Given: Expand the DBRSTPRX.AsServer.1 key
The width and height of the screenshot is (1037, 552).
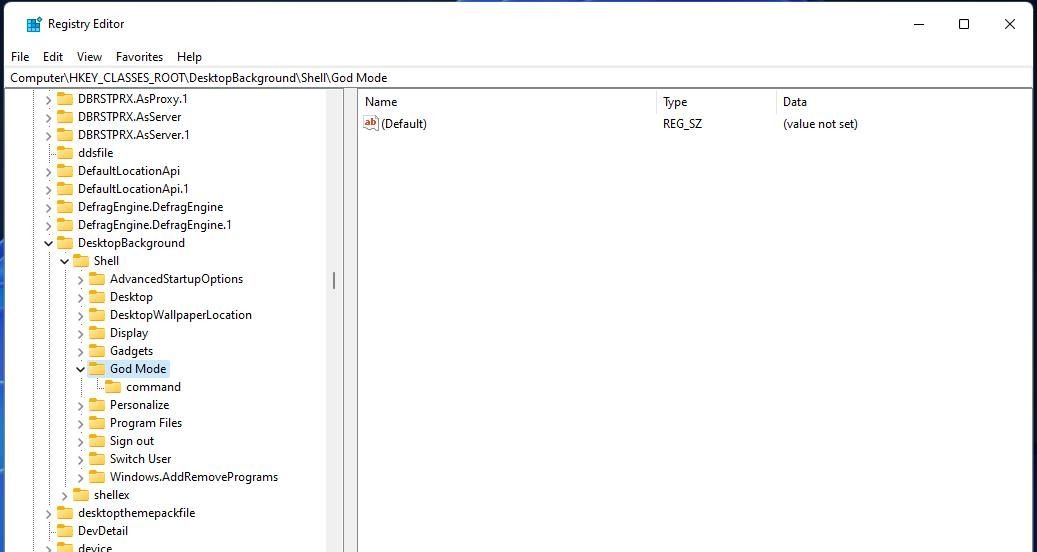Looking at the screenshot, I should [x=48, y=136].
